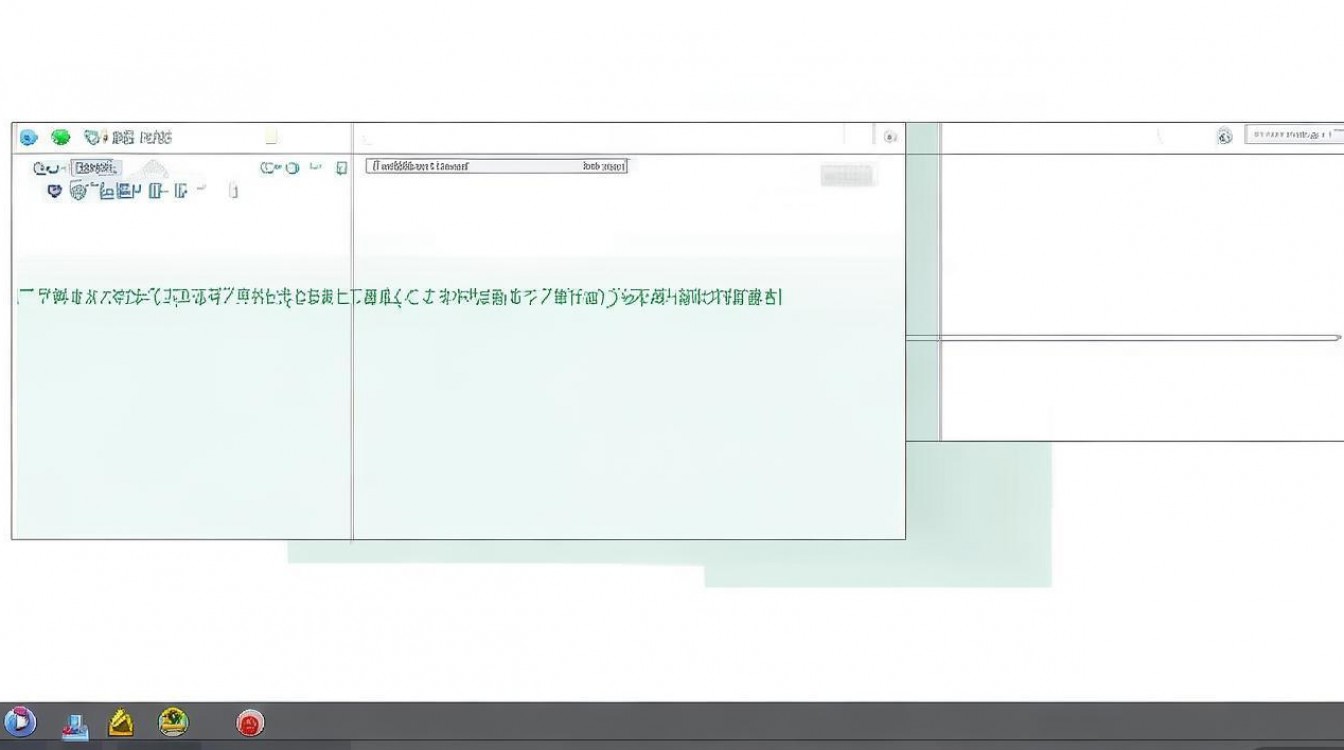The image size is (1344, 750).
Task: Focus the long text field in middle pane
Action: click(x=496, y=166)
